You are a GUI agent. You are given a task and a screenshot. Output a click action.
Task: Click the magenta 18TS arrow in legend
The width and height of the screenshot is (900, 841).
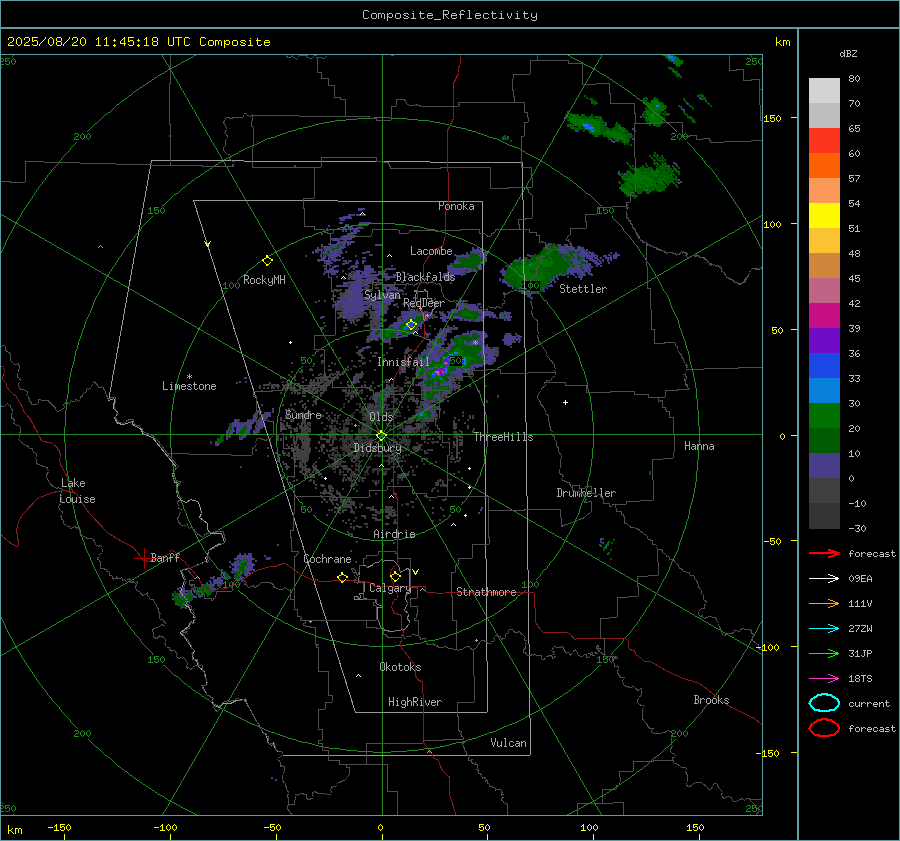click(824, 679)
